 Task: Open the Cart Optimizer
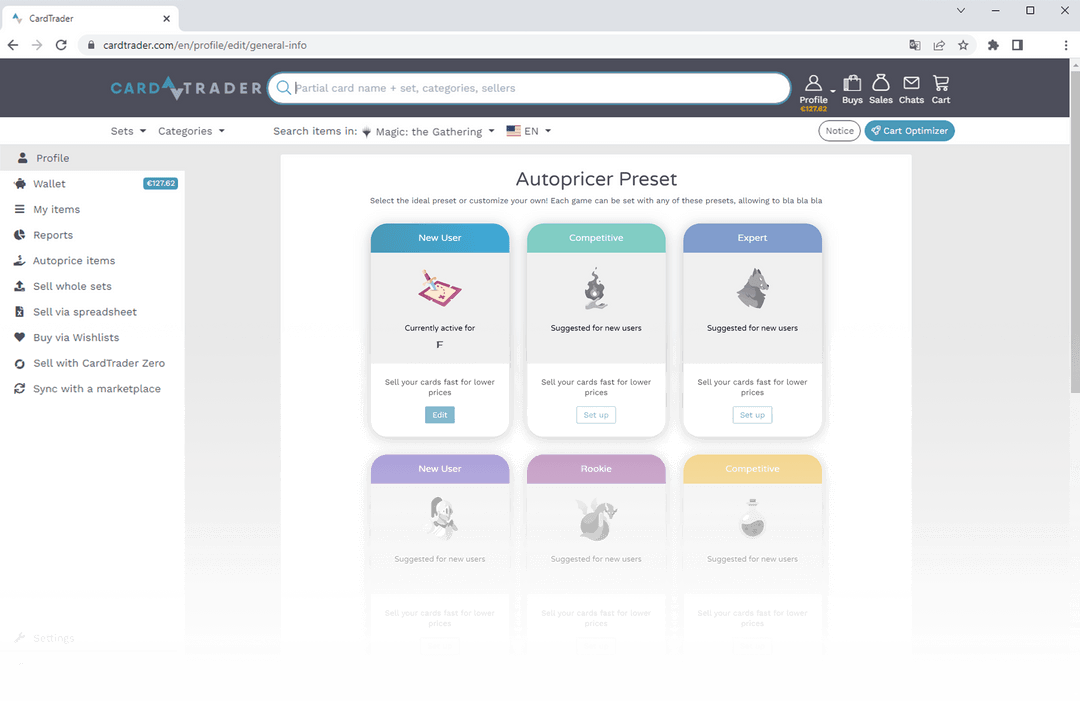click(909, 130)
